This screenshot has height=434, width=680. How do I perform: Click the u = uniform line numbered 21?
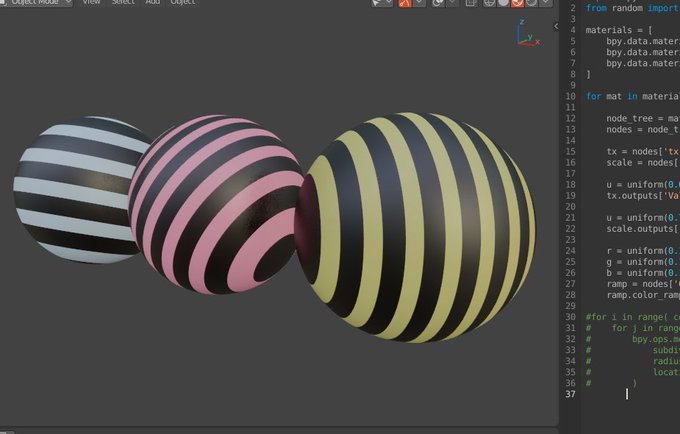click(x=643, y=218)
